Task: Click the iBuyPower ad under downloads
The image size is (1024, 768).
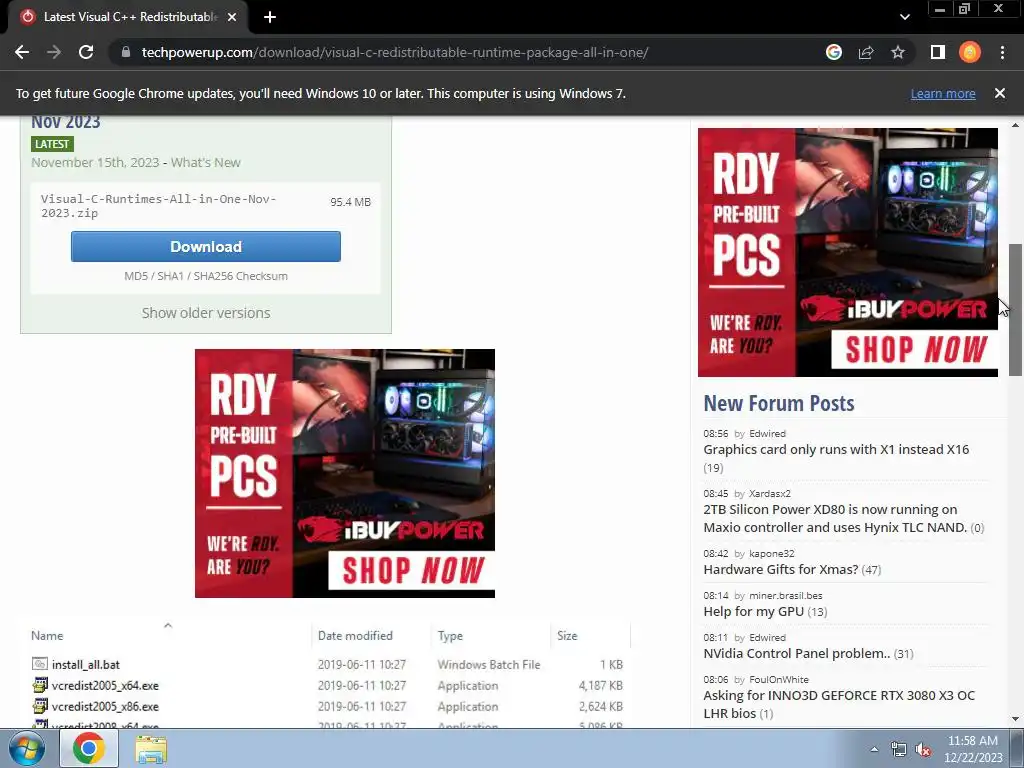Action: (x=345, y=473)
